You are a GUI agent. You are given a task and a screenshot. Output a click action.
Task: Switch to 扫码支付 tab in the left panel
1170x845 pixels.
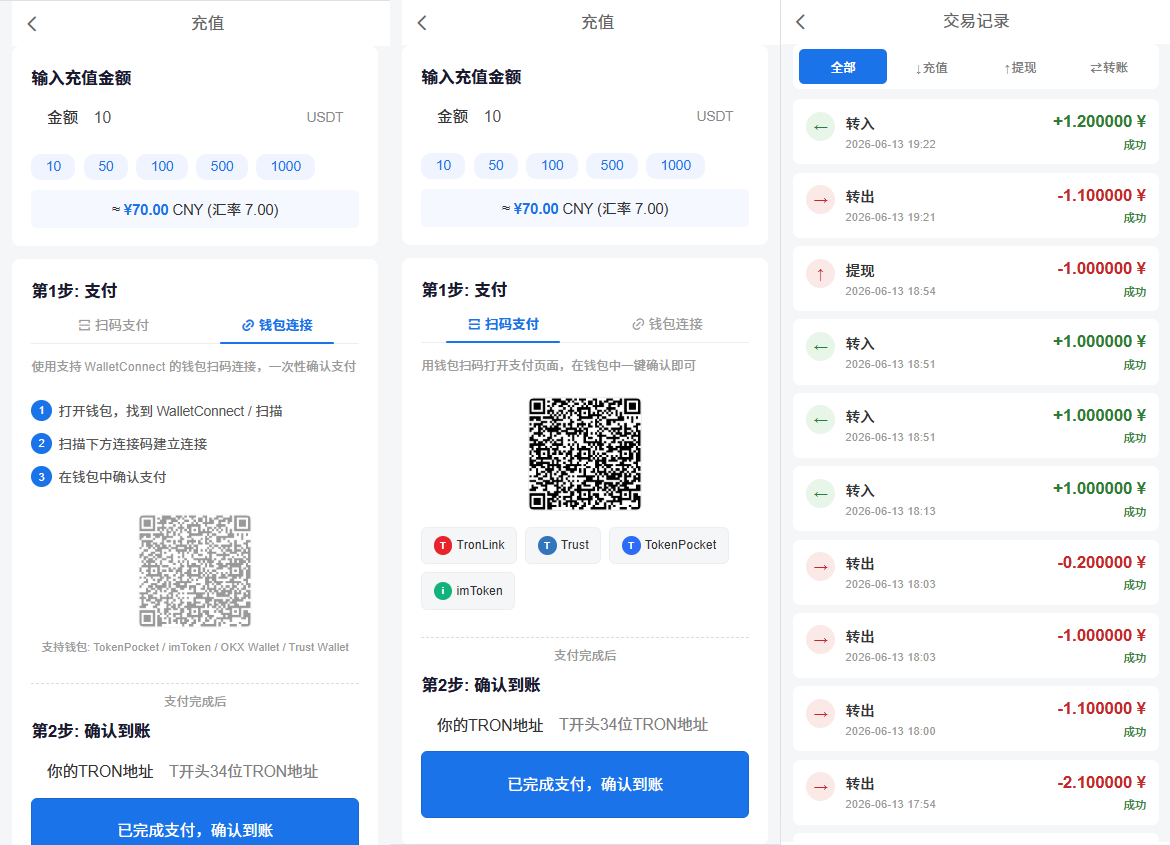[x=113, y=325]
